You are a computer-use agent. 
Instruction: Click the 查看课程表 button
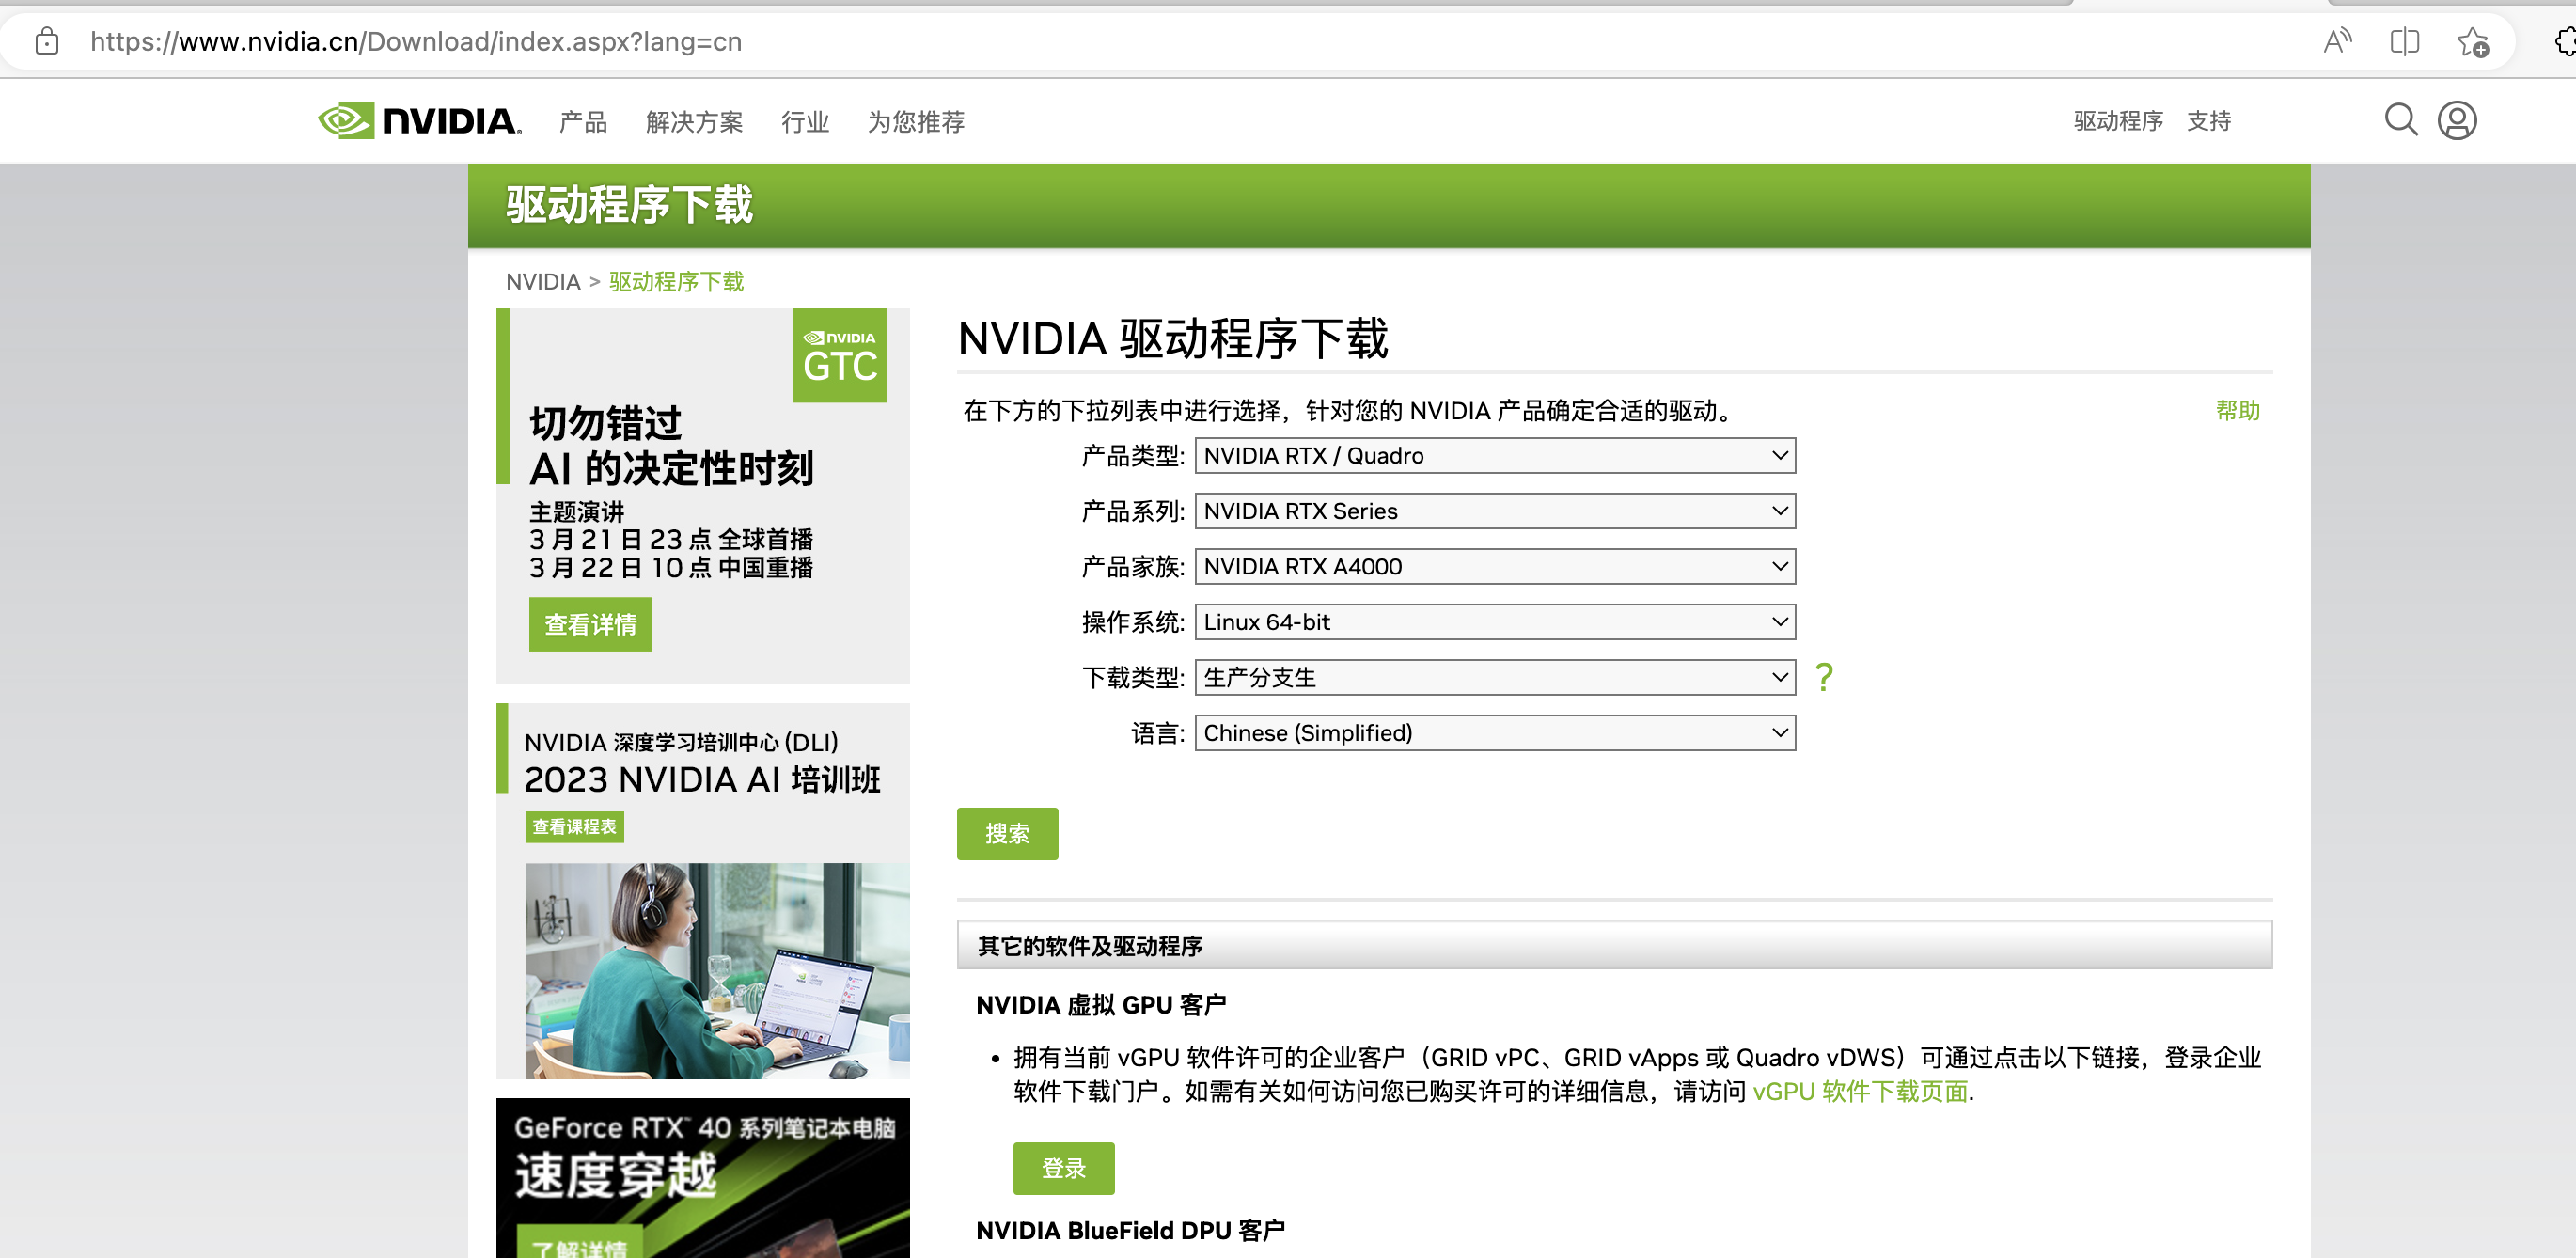click(574, 826)
